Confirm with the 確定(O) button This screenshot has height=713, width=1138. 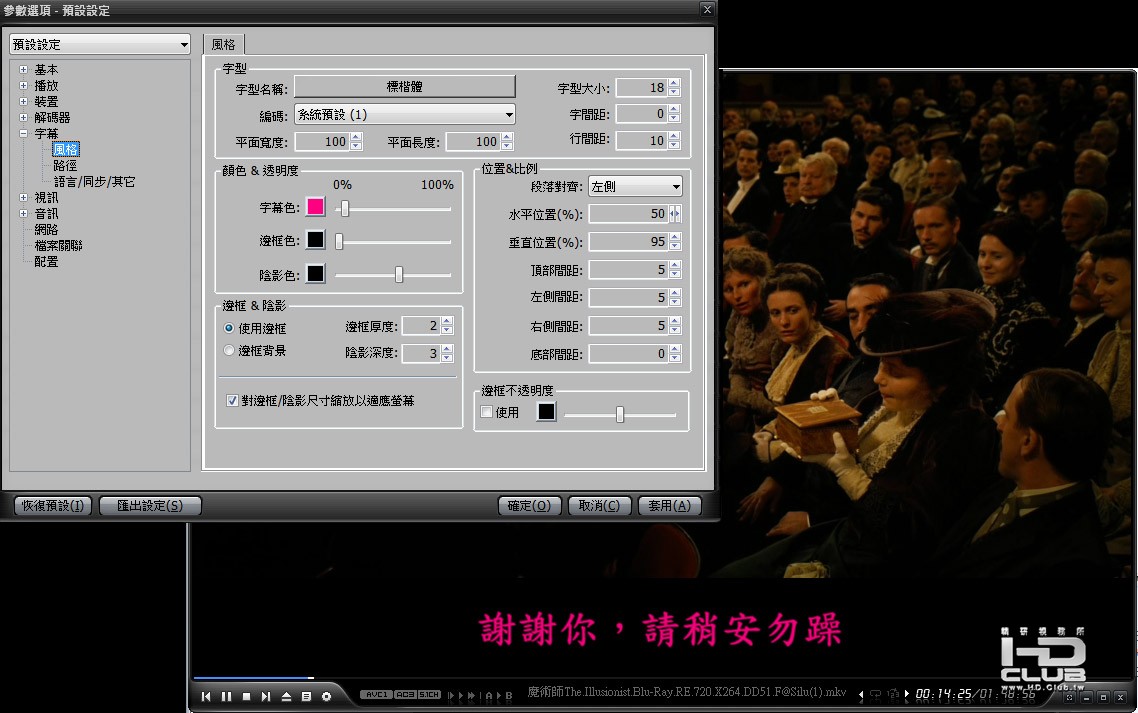(530, 505)
